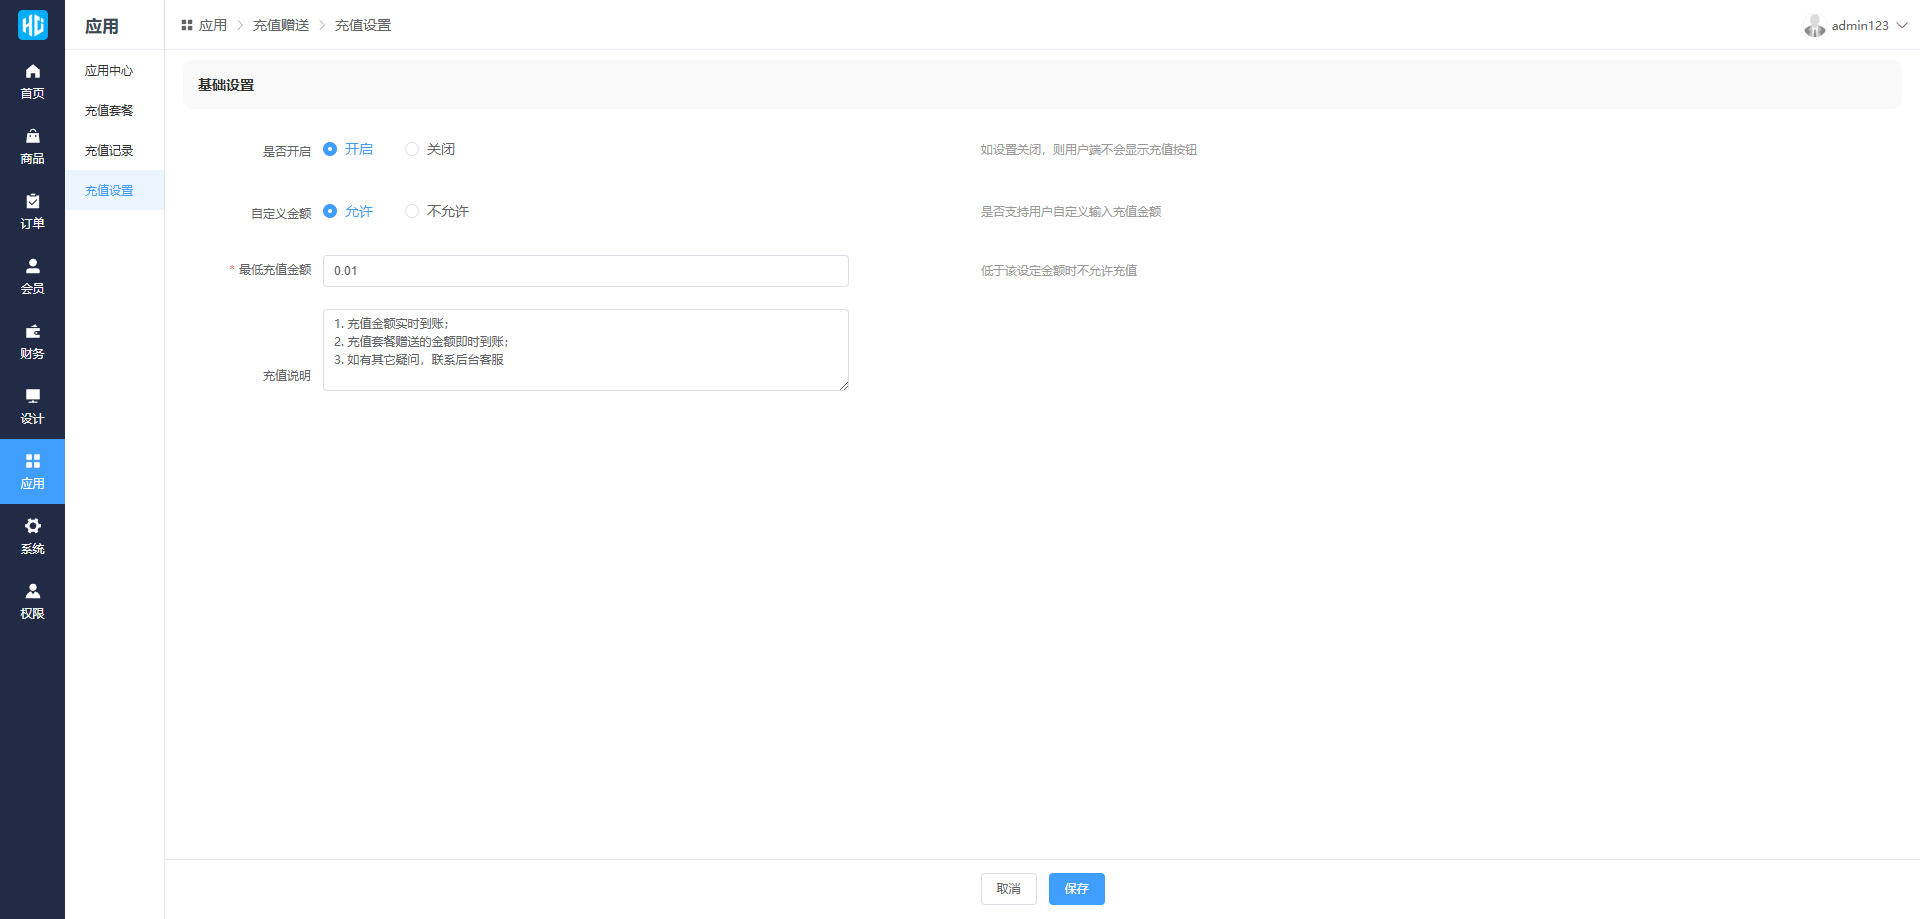Click the home icon in sidebar

(32, 72)
